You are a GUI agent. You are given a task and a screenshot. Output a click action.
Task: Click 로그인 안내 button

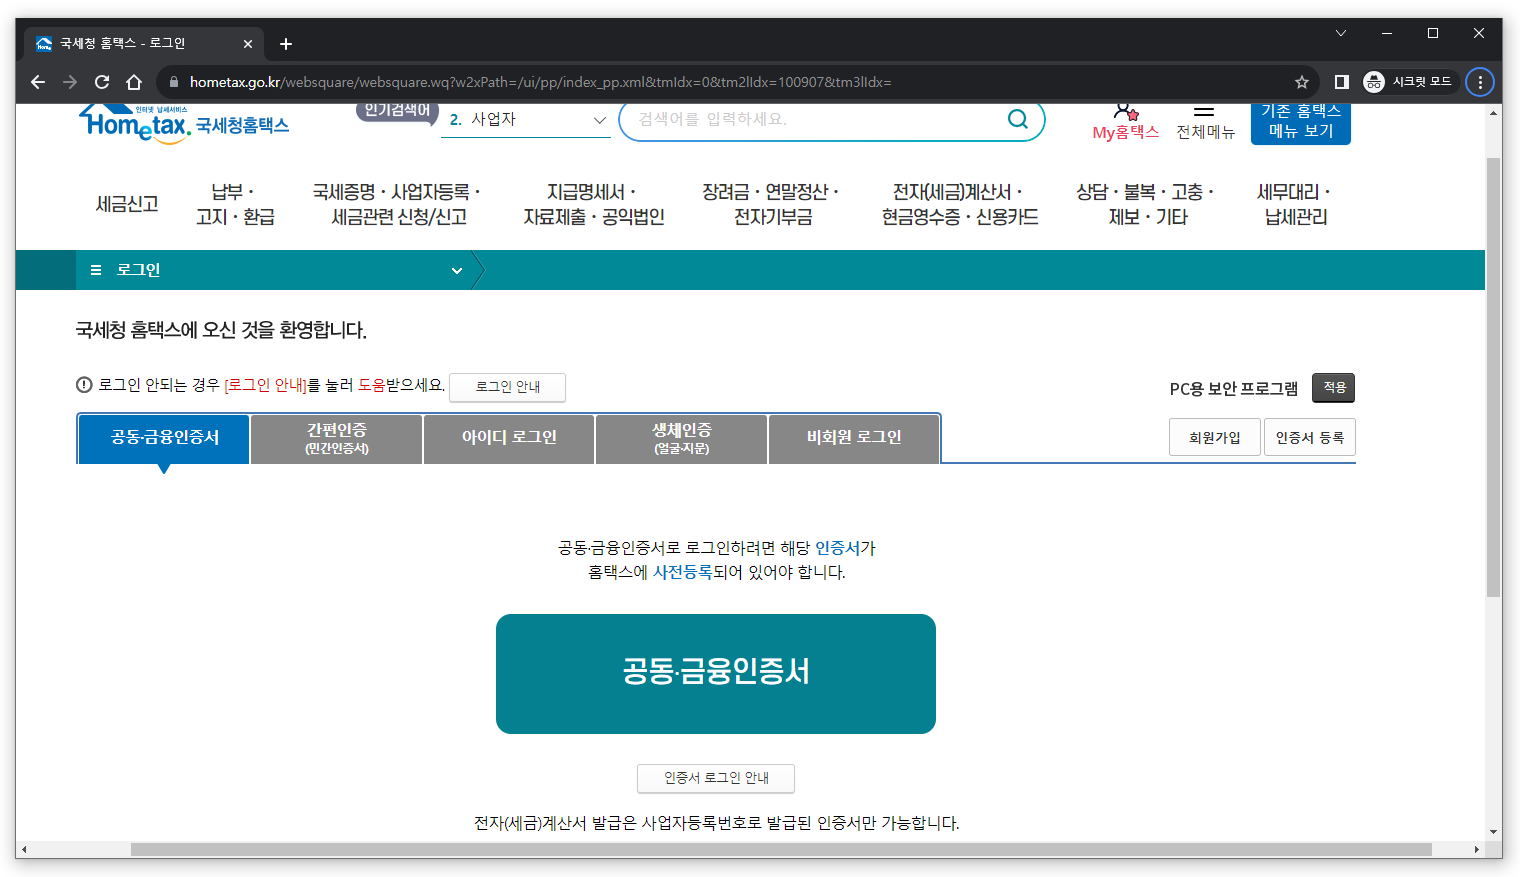tap(508, 387)
